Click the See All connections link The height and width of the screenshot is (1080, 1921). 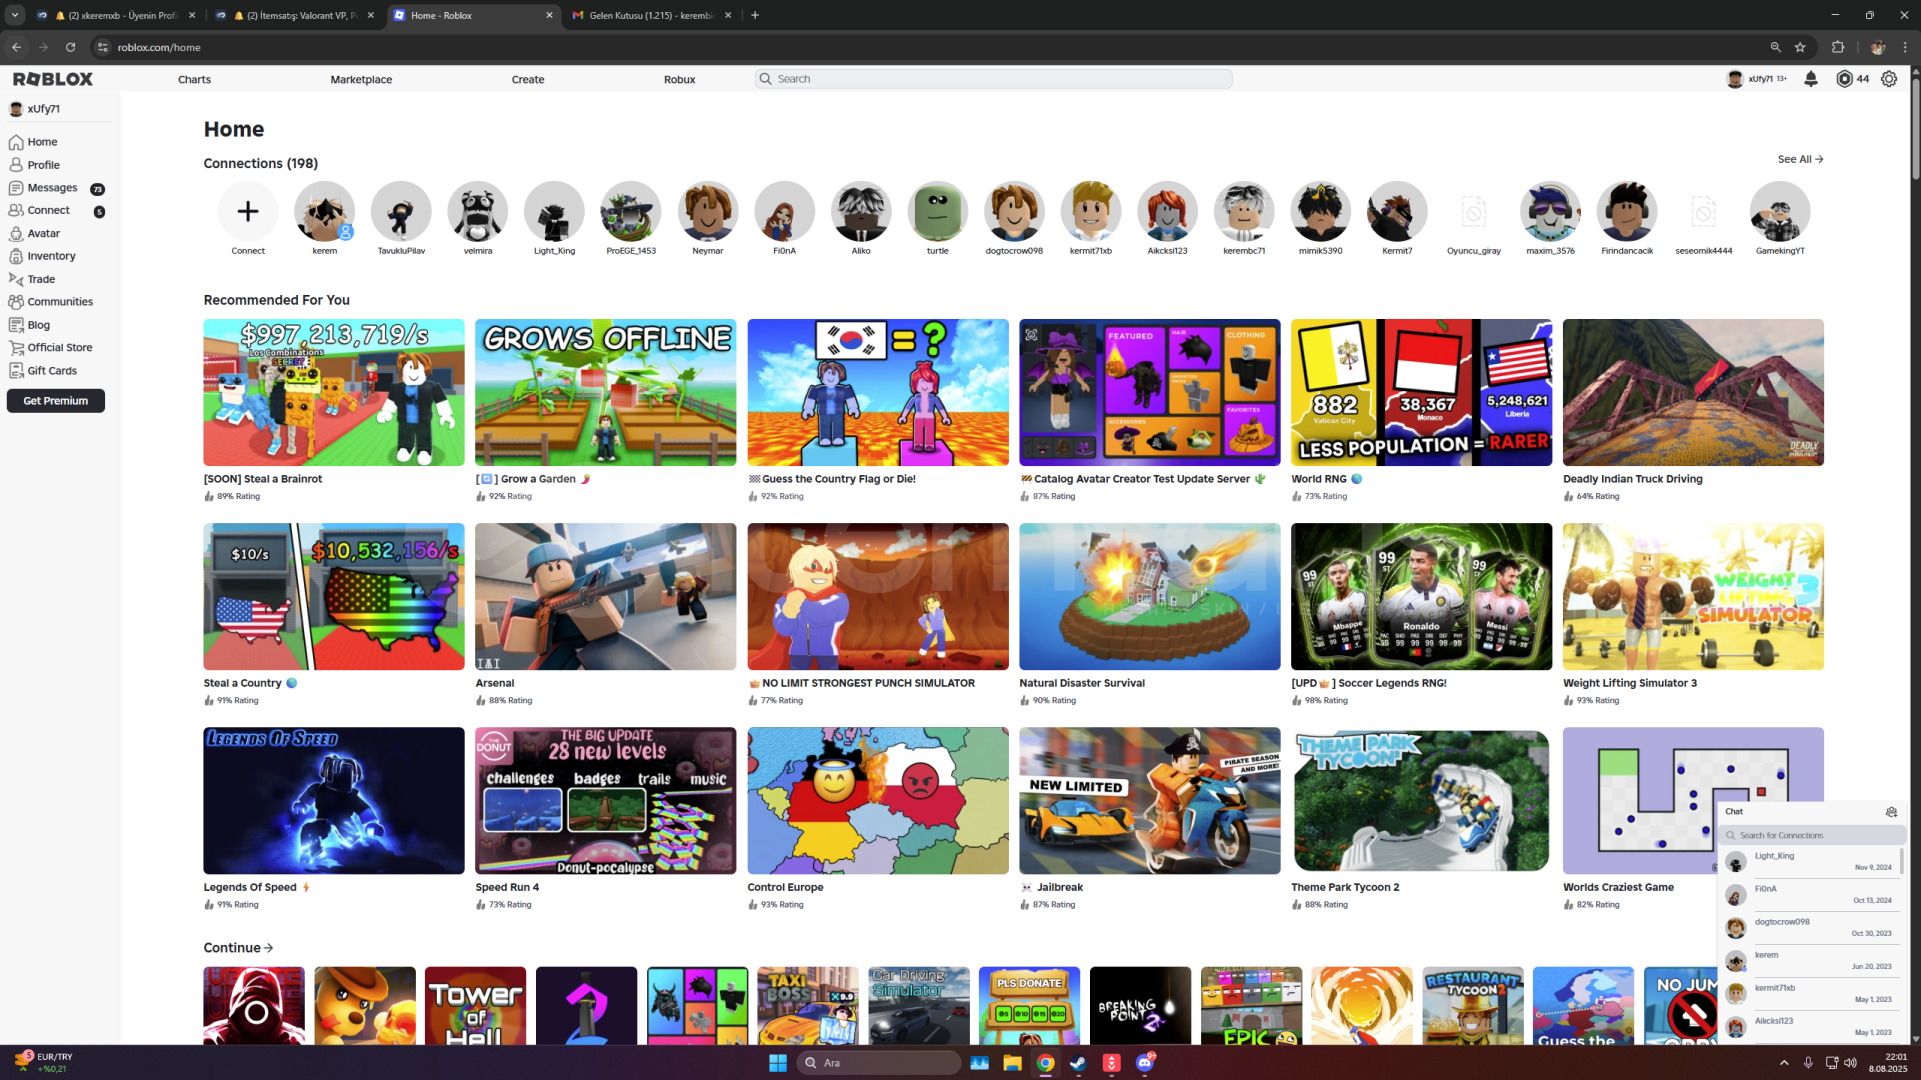[1800, 159]
